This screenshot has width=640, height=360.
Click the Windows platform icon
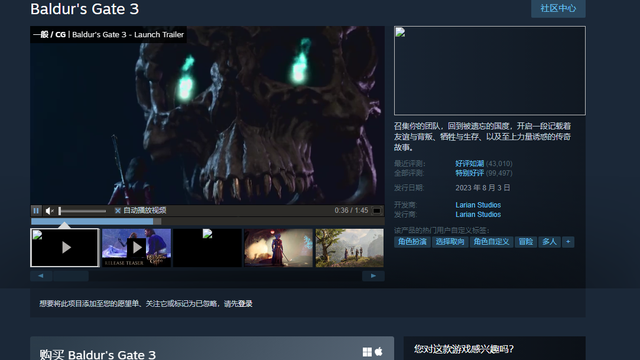point(367,352)
